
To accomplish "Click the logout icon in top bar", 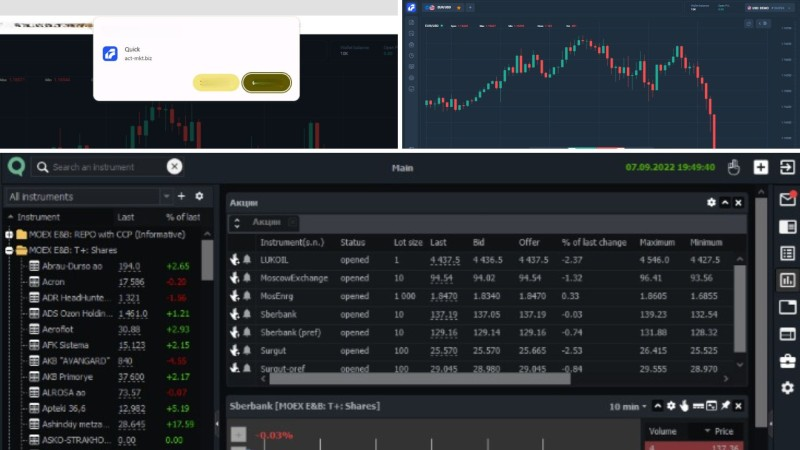I will click(x=788, y=167).
